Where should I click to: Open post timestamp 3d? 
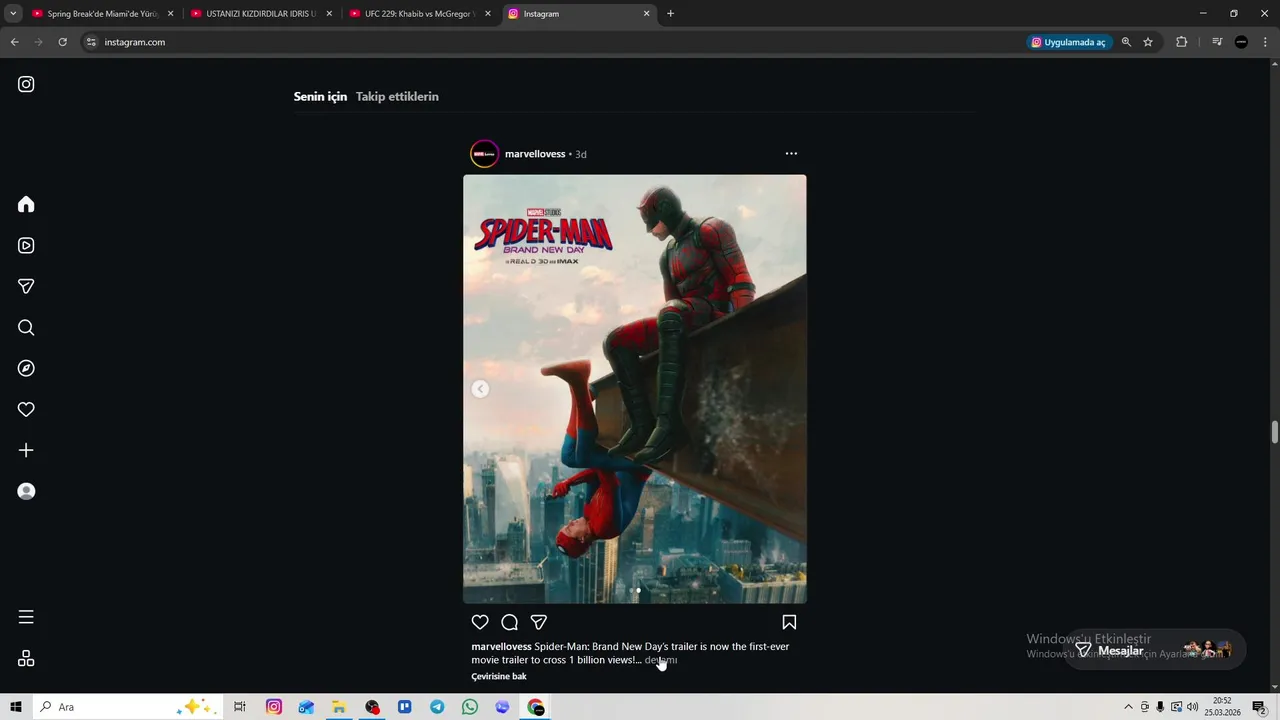point(580,154)
